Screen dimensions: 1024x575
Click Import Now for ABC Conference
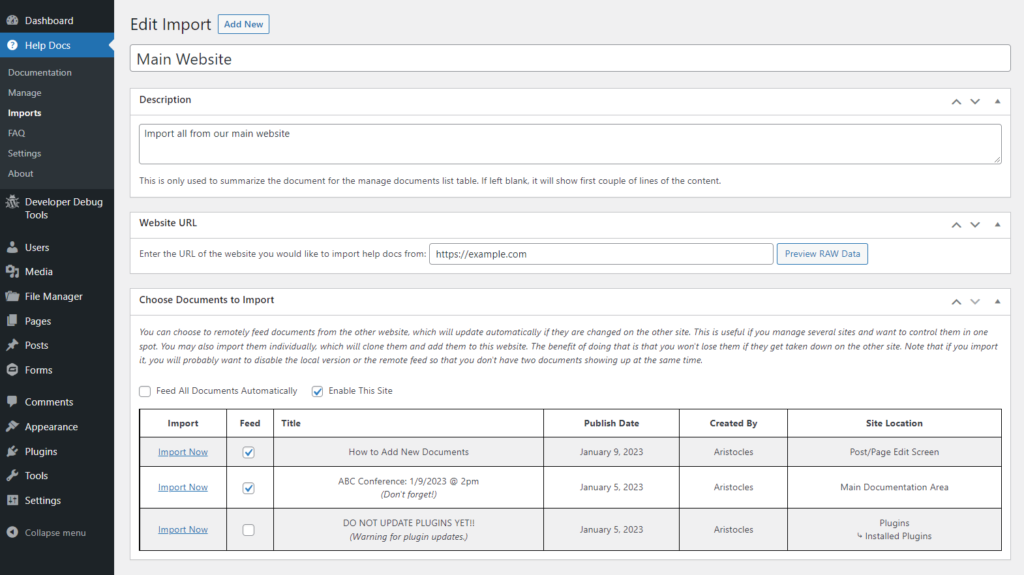(x=183, y=487)
